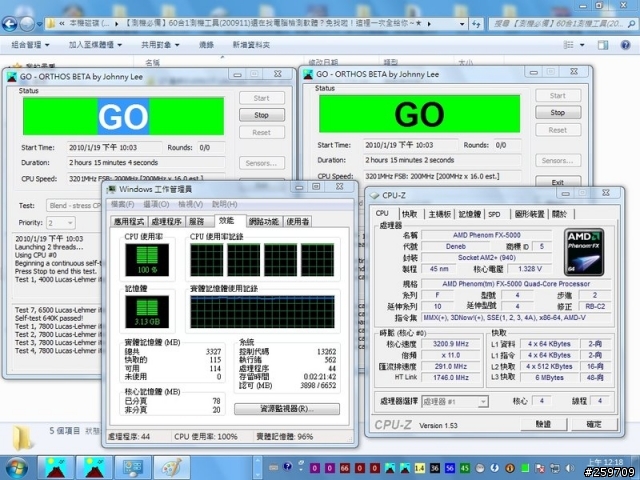Click the blue help tray icon
This screenshot has height=480, width=640.
[287, 467]
